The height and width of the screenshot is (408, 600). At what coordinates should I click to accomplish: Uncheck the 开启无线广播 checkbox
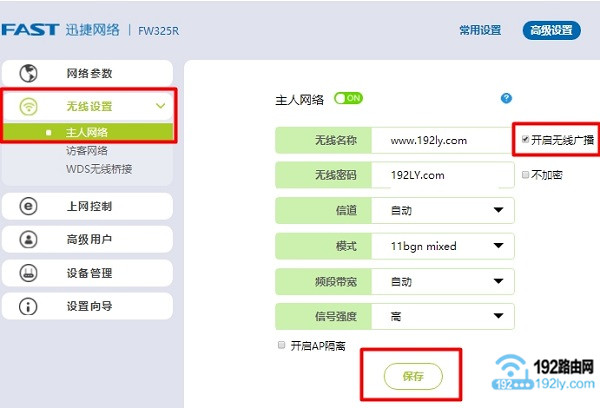525,140
